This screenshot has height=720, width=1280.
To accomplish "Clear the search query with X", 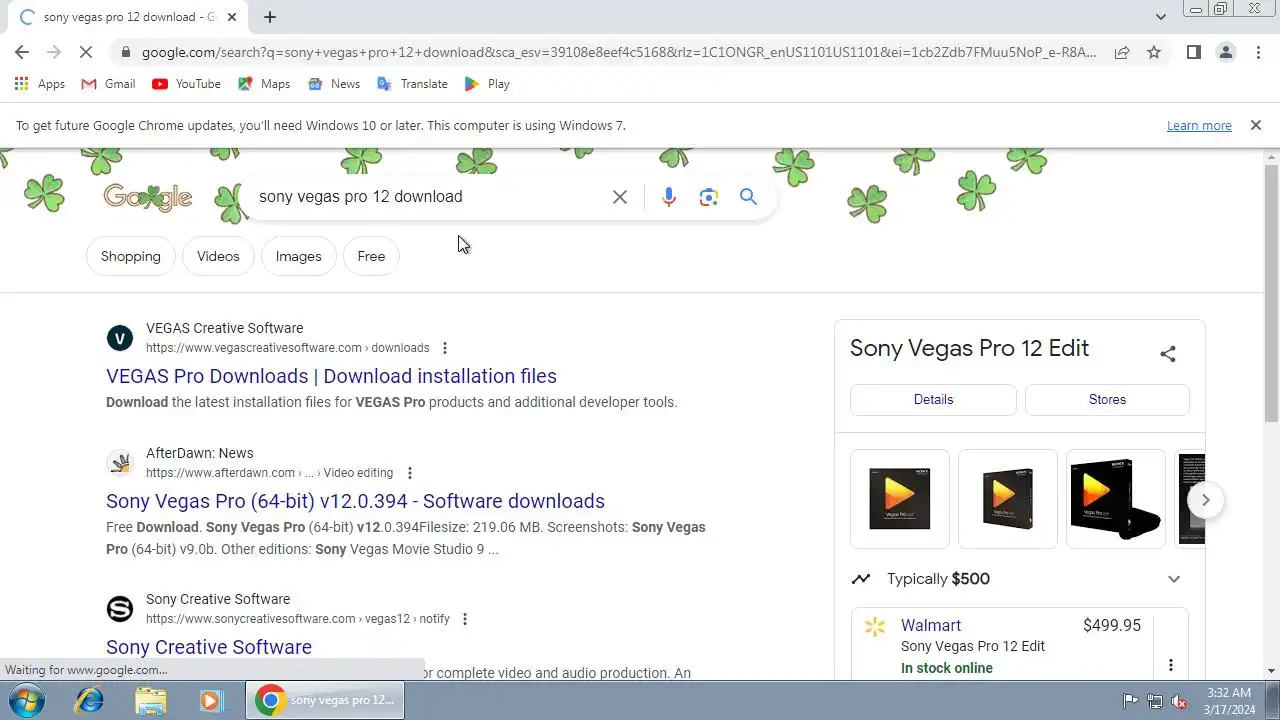I will click(620, 197).
